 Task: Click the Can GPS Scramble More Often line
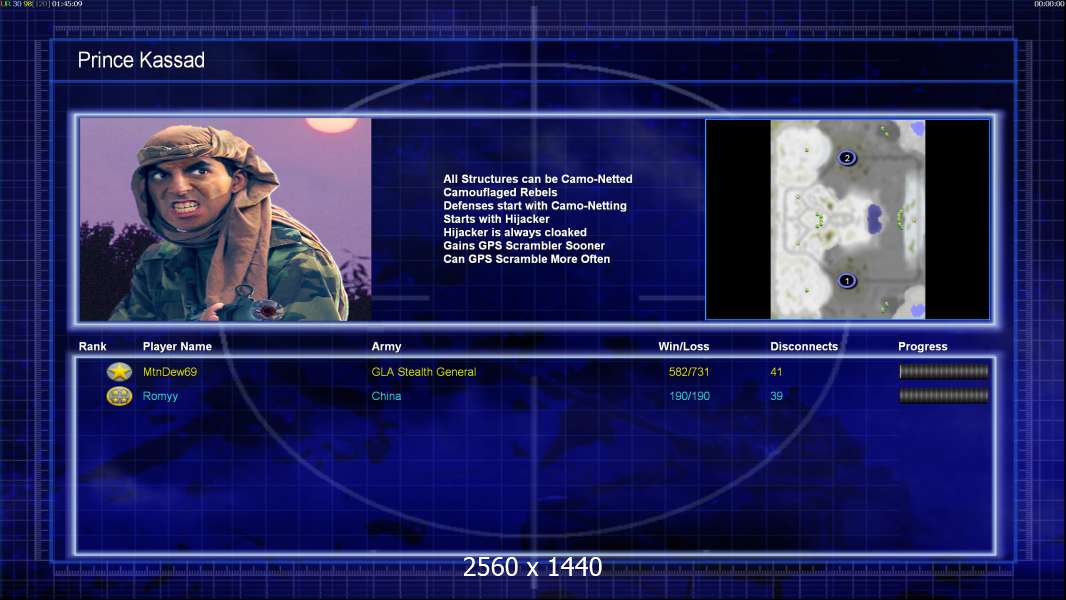tap(527, 259)
